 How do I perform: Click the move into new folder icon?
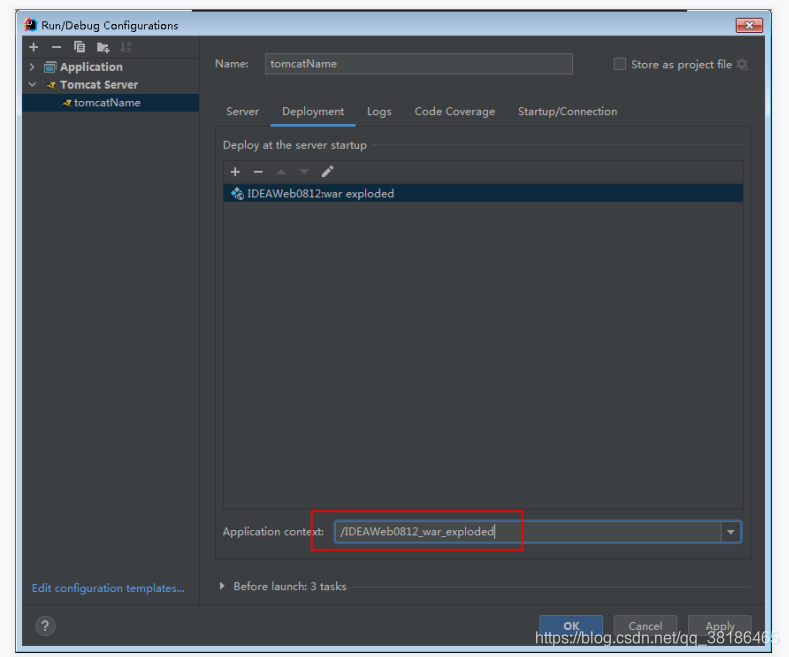(103, 48)
